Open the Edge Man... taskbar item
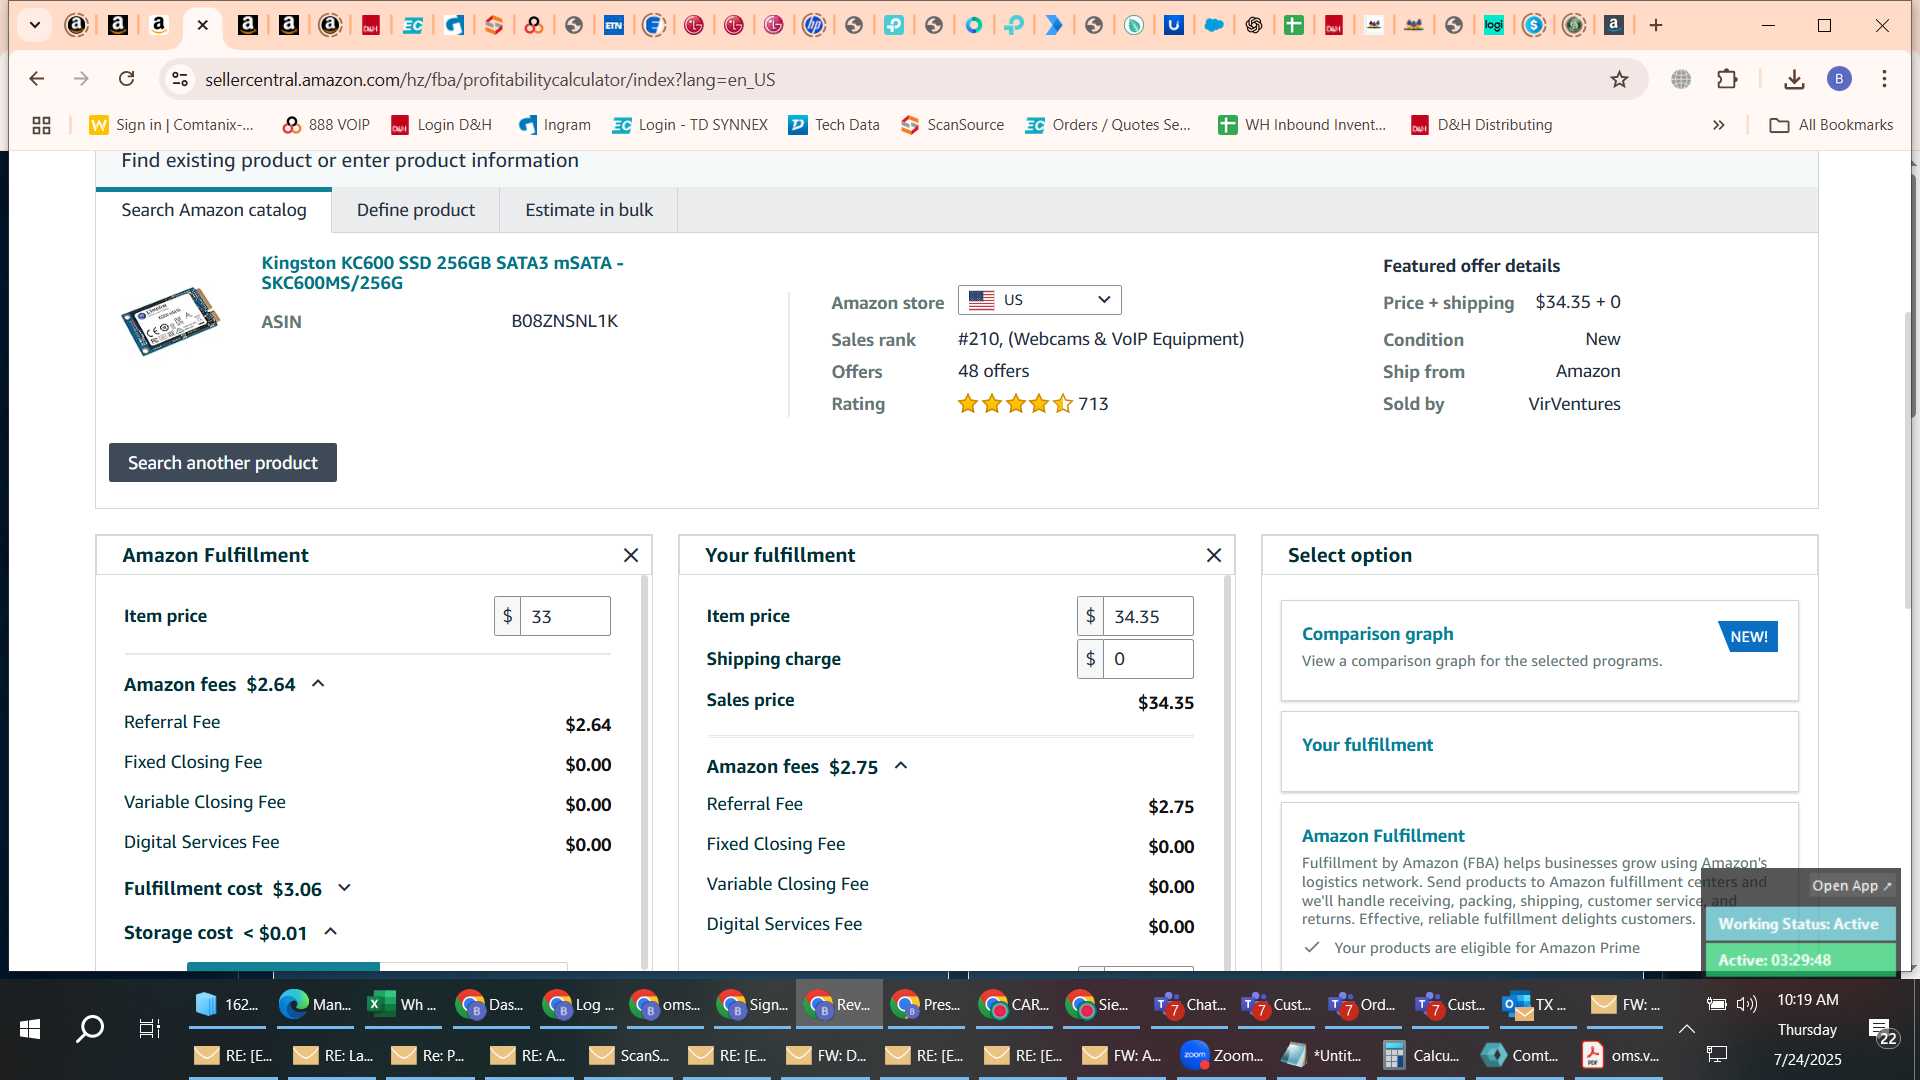 point(314,1005)
